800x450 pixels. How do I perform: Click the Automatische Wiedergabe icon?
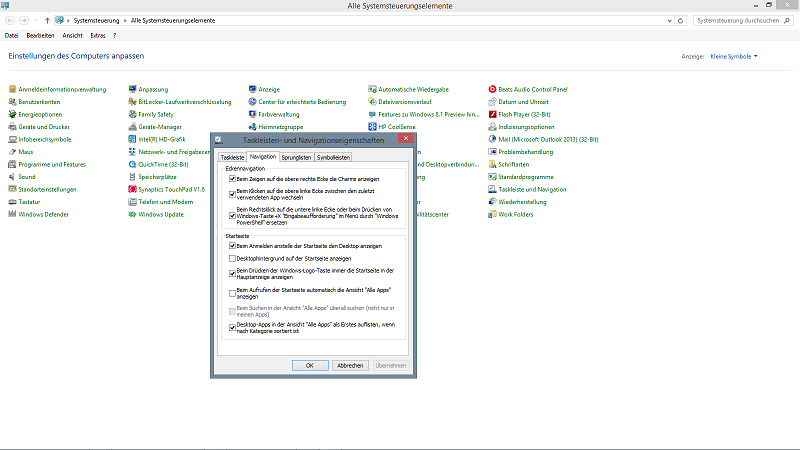372,89
